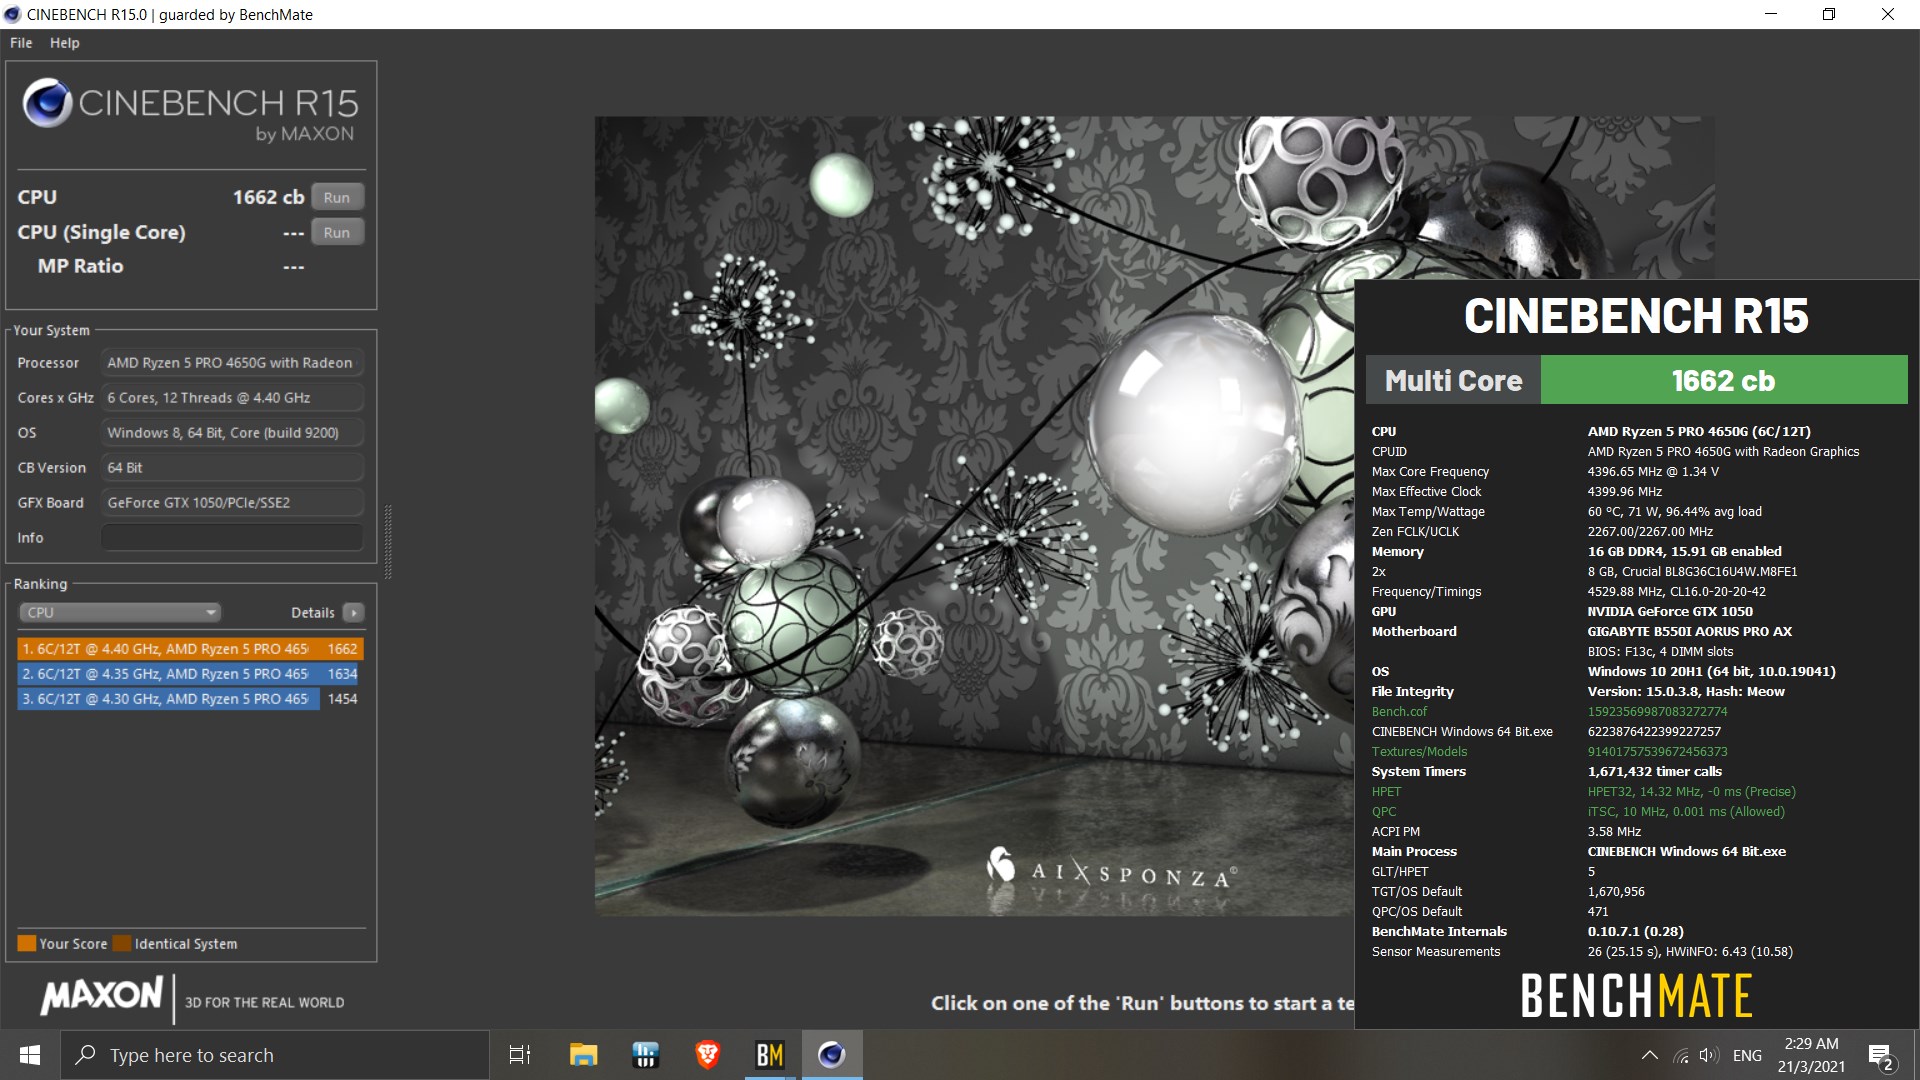Image resolution: width=1920 pixels, height=1080 pixels.
Task: Open File Explorer from taskbar
Action: (583, 1055)
